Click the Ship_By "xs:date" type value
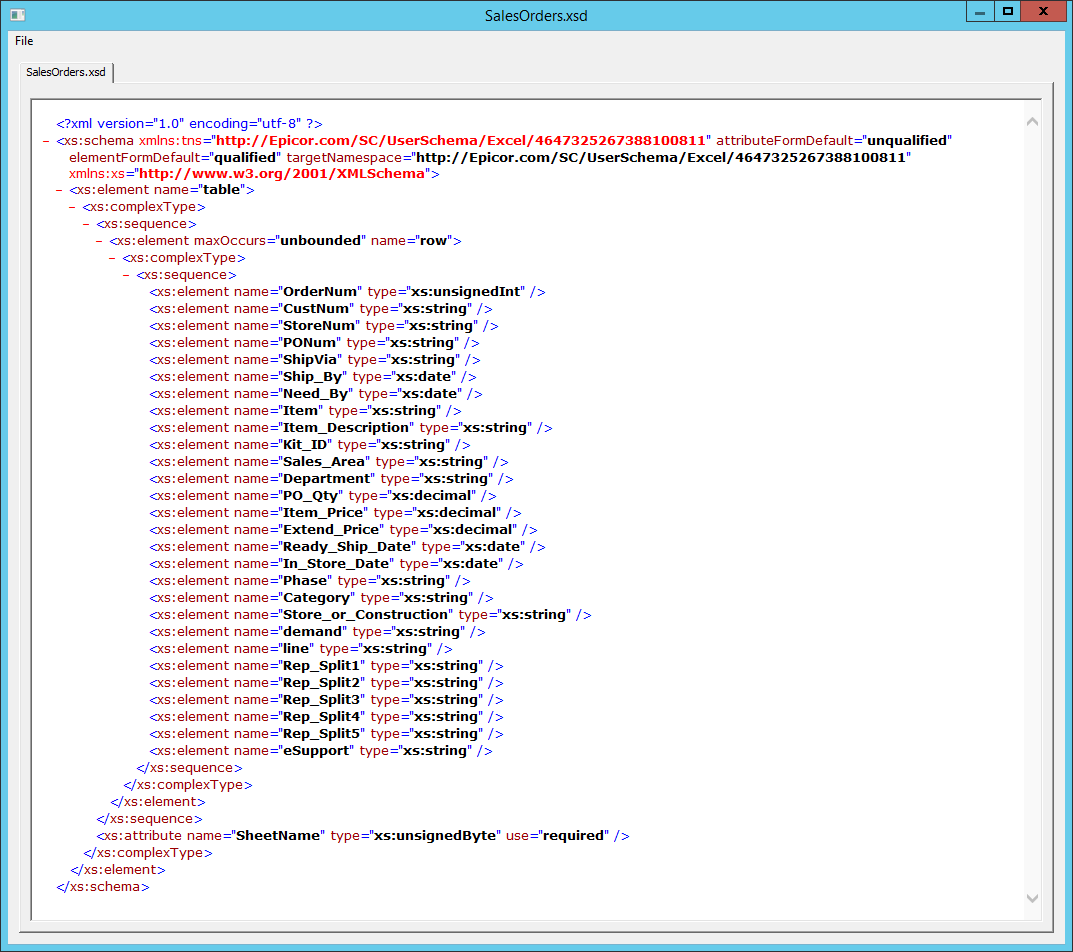The width and height of the screenshot is (1073, 952). click(424, 376)
